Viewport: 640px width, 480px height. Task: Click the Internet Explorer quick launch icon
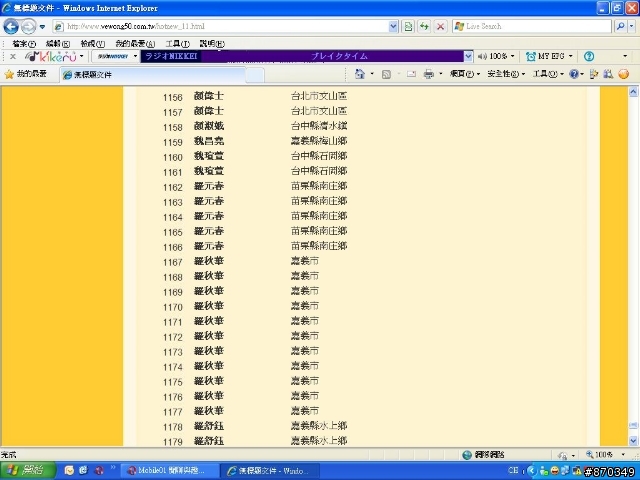tap(84, 470)
